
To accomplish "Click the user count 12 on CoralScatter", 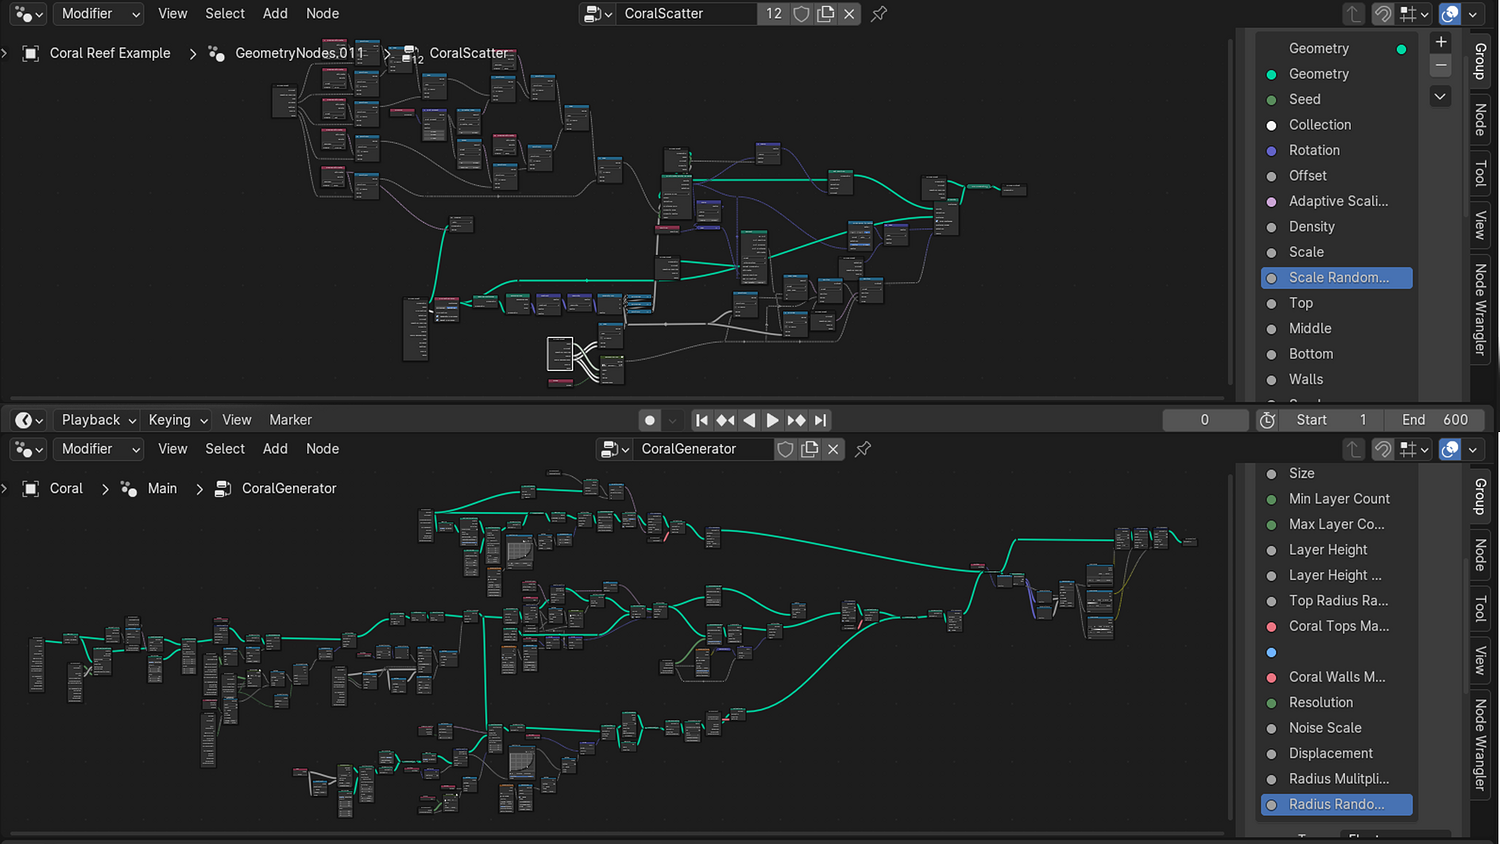I will point(773,14).
